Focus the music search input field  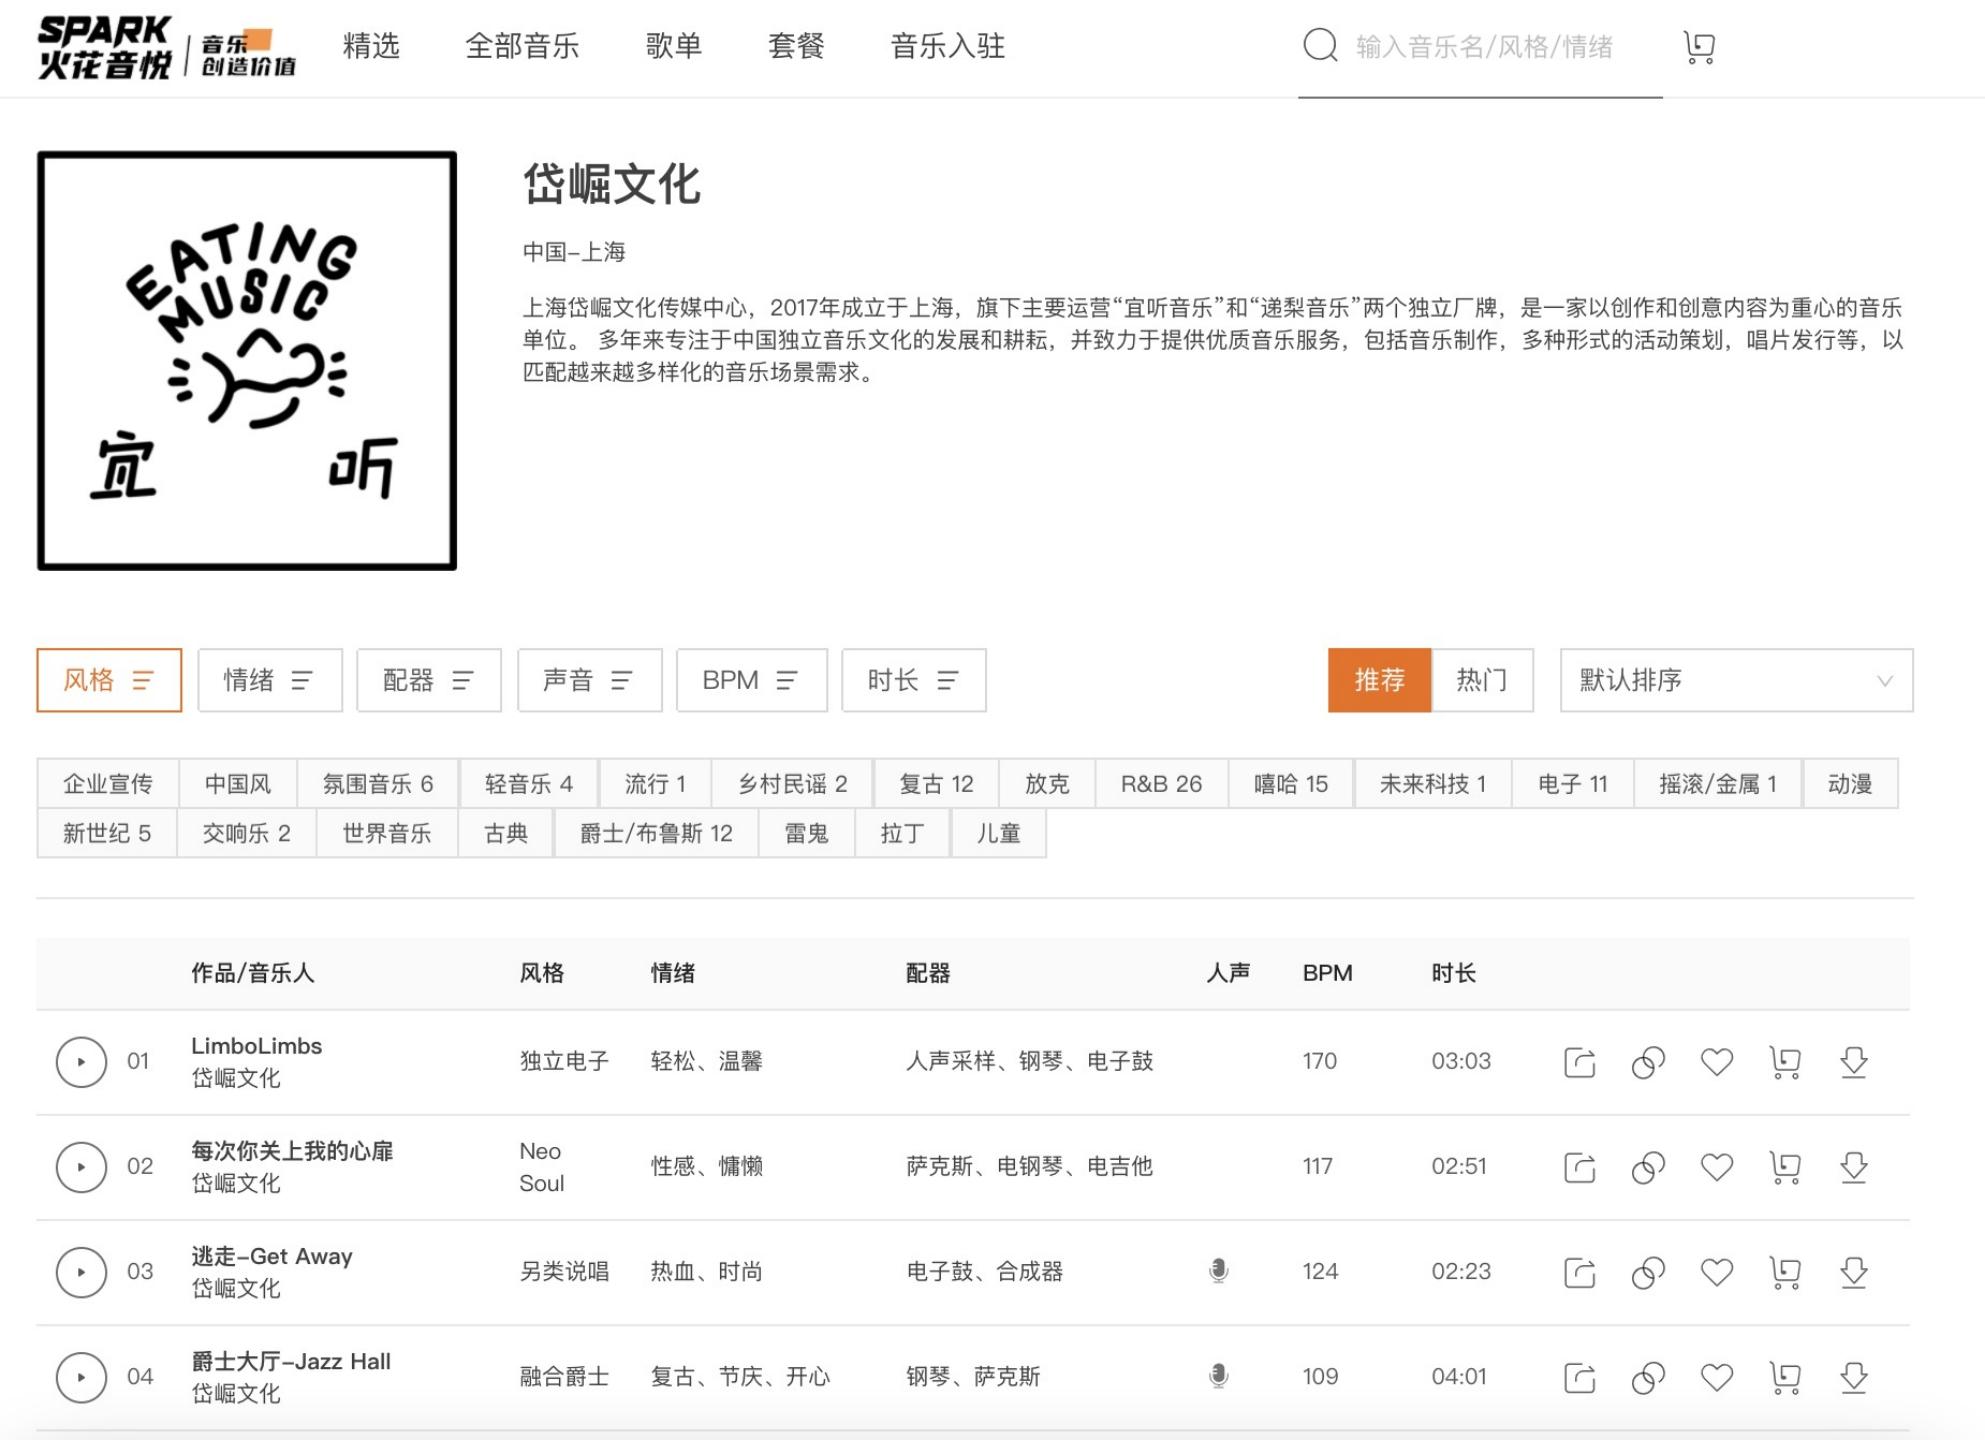pyautogui.click(x=1485, y=47)
